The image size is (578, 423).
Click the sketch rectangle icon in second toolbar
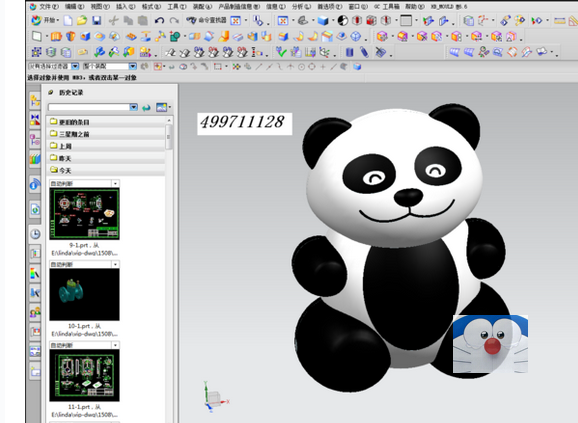(x=36, y=36)
